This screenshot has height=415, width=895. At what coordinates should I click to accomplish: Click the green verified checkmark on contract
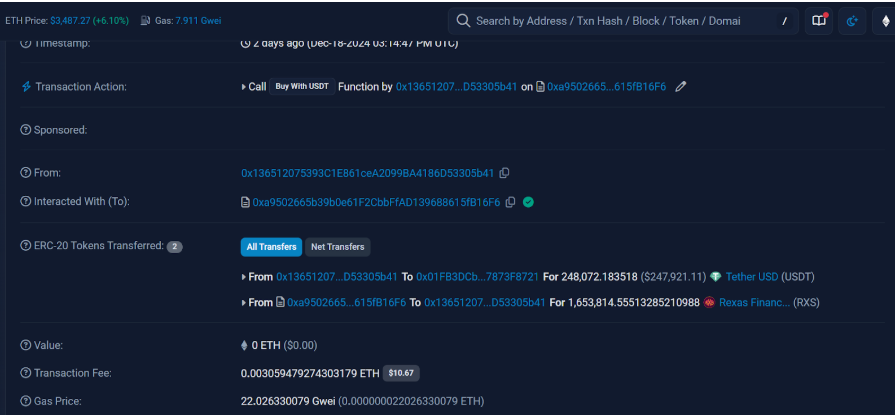(528, 202)
